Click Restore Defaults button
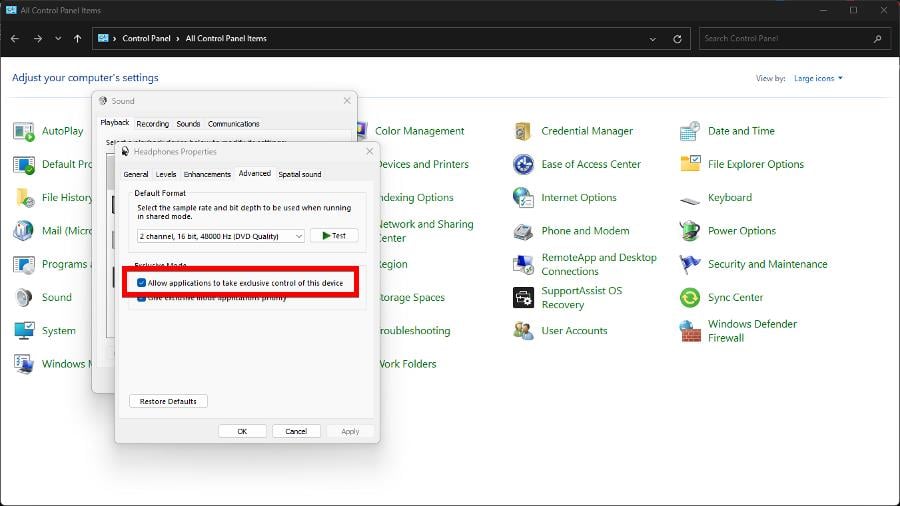900x506 pixels. [x=168, y=401]
